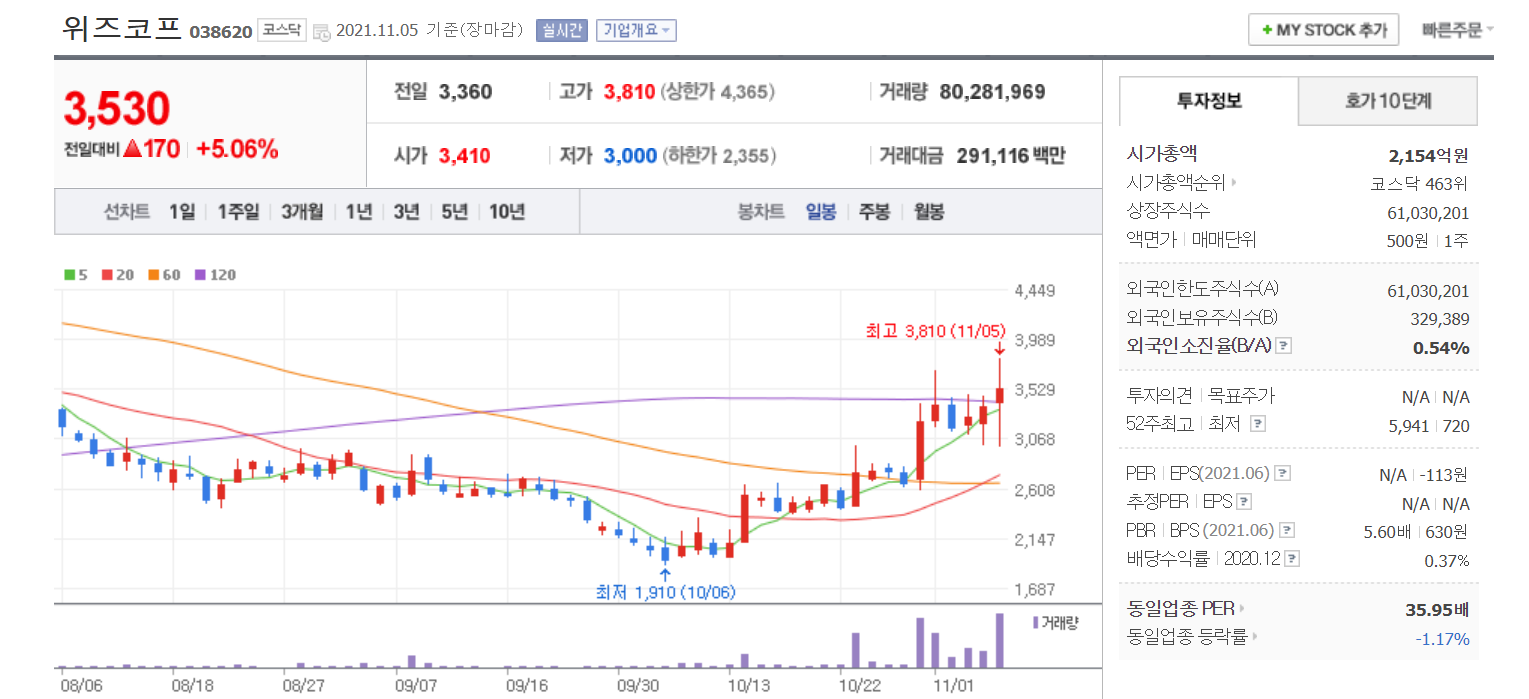Open the 기업개요 dropdown
The width and height of the screenshot is (1529, 699).
click(x=636, y=30)
